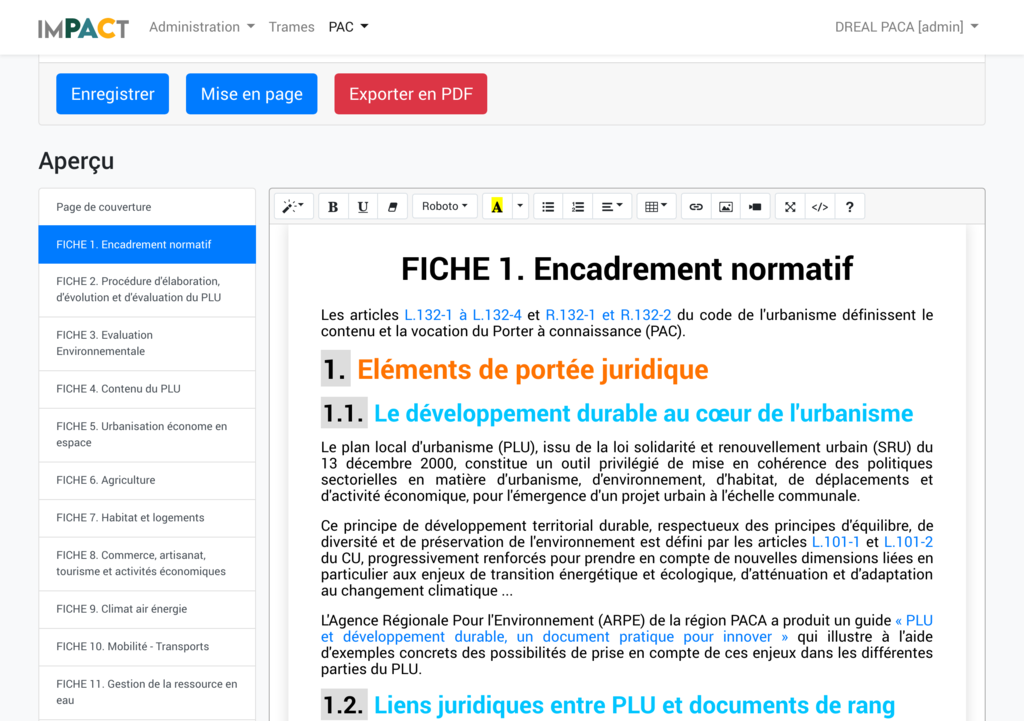Open the DREAL PACA [admin] user menu
The image size is (1024, 721).
click(906, 27)
